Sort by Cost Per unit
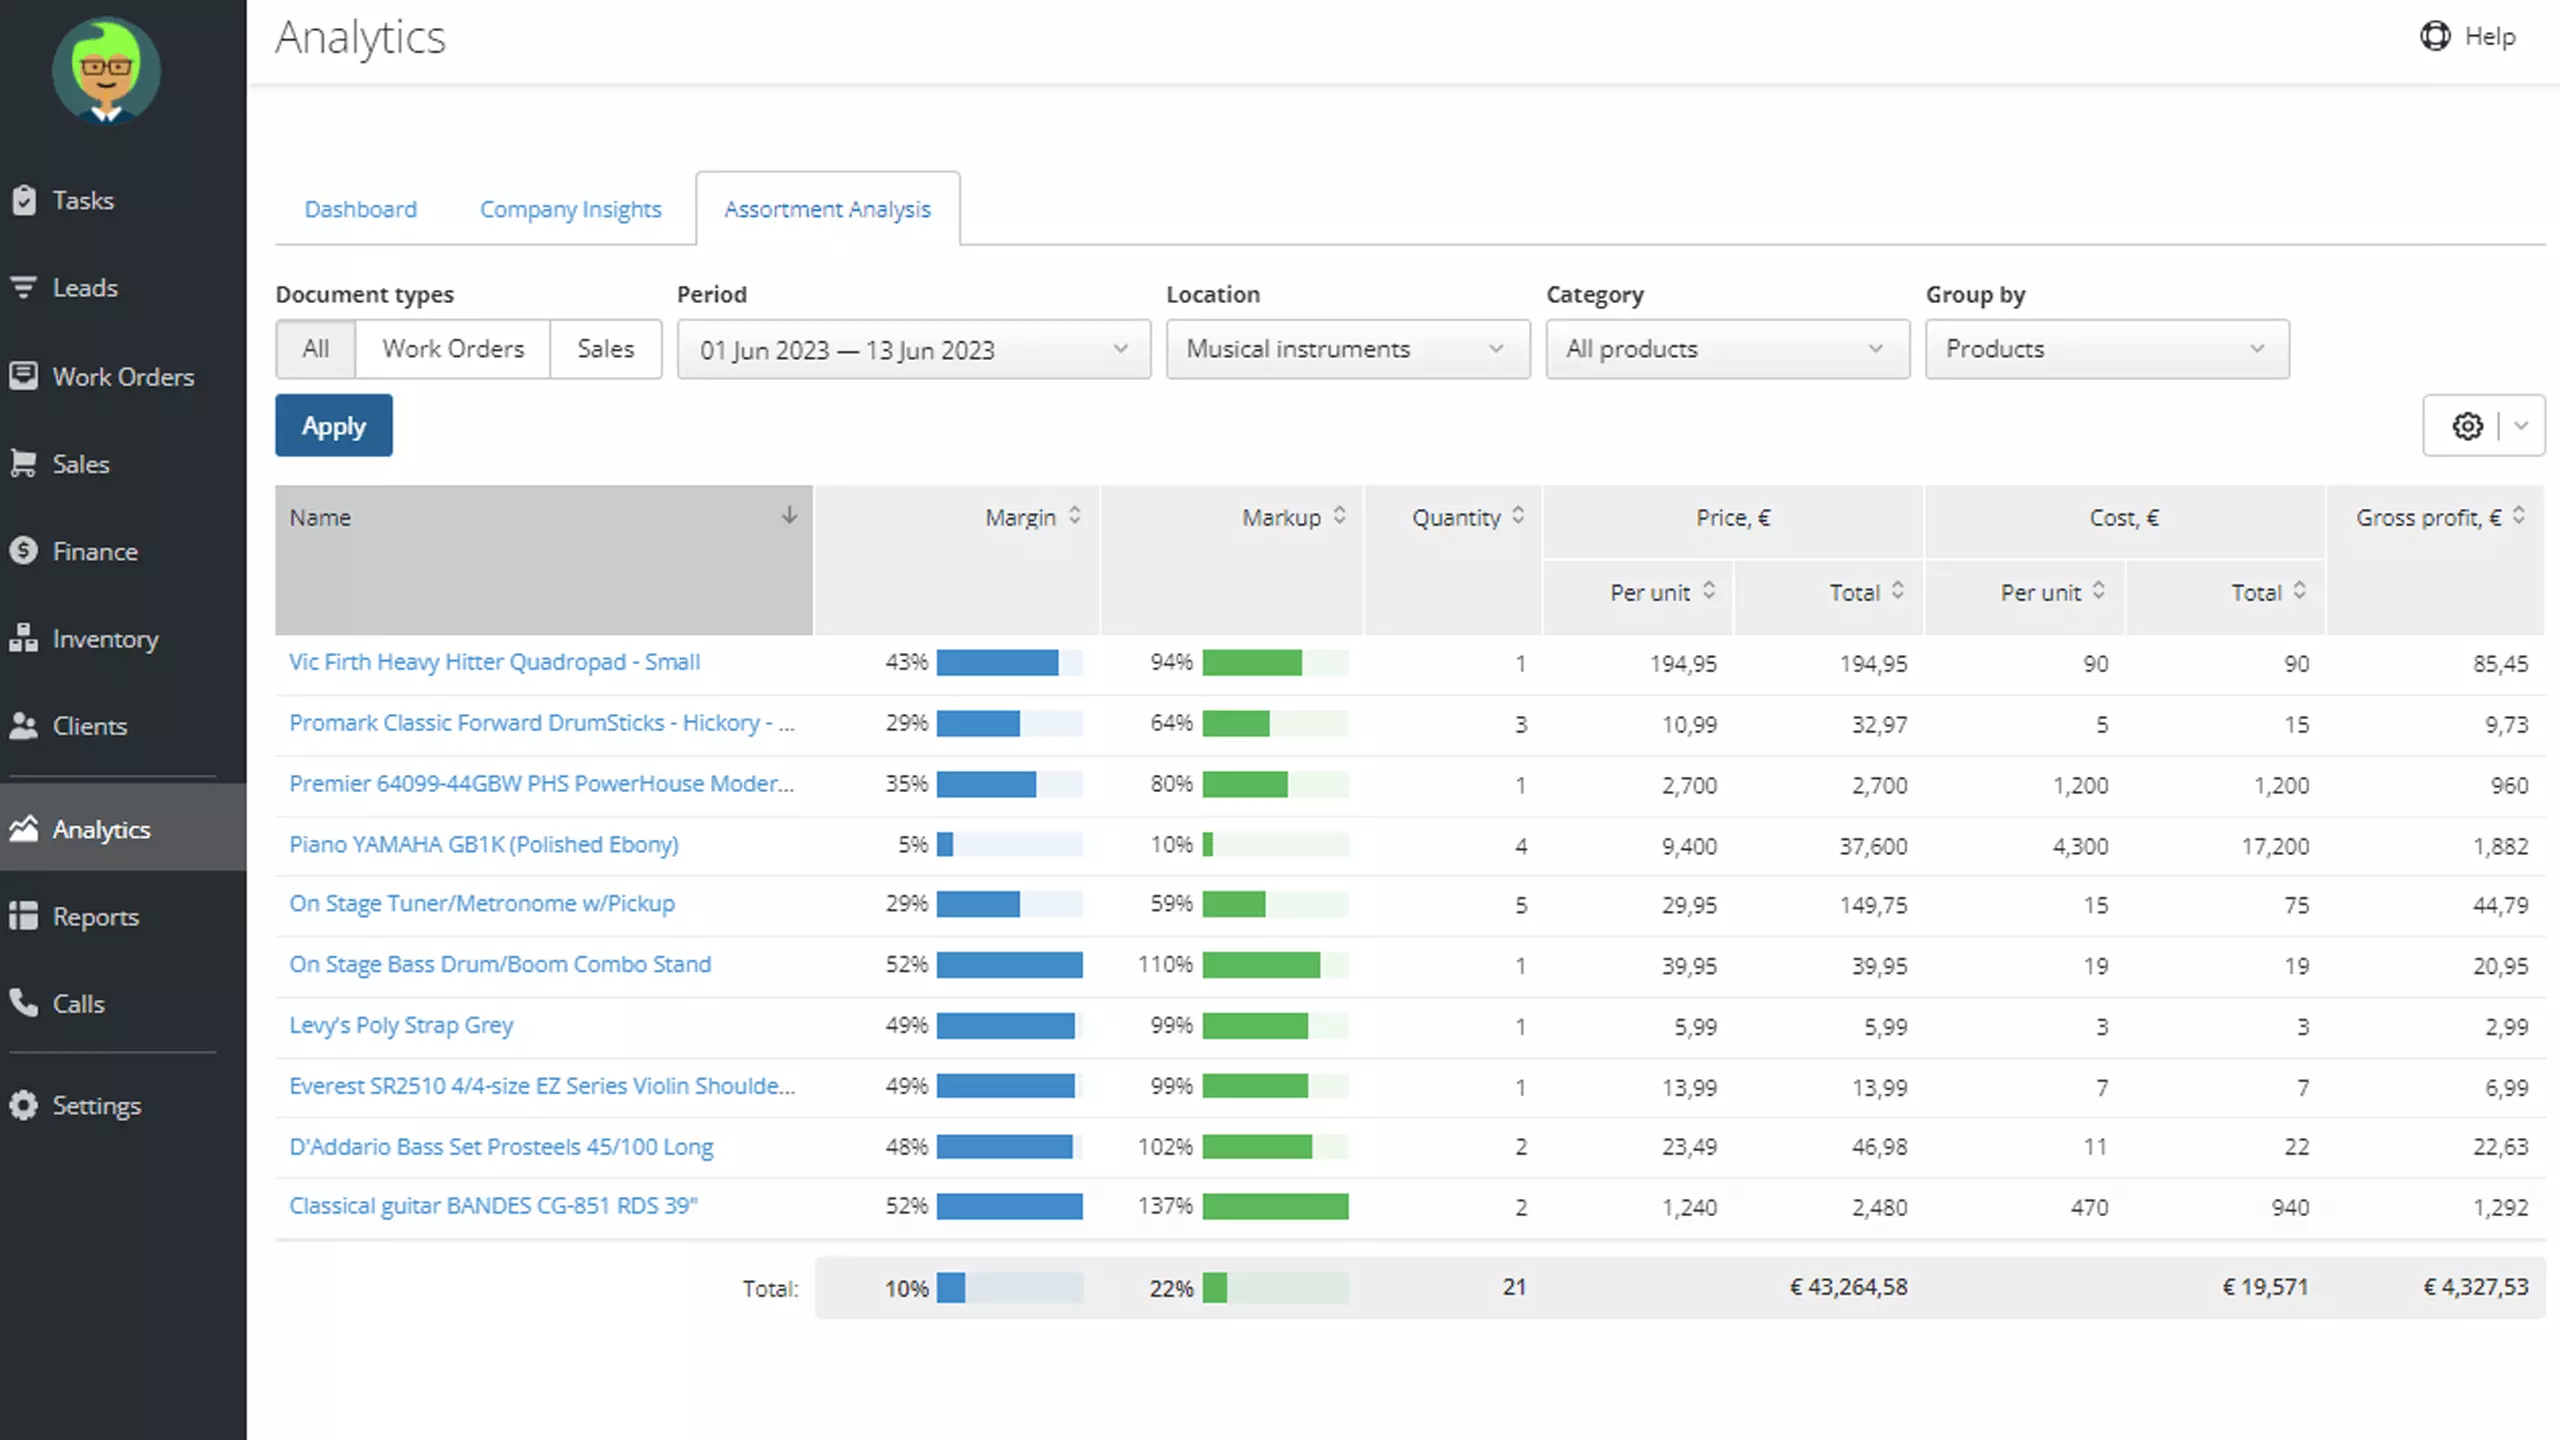 point(2098,591)
